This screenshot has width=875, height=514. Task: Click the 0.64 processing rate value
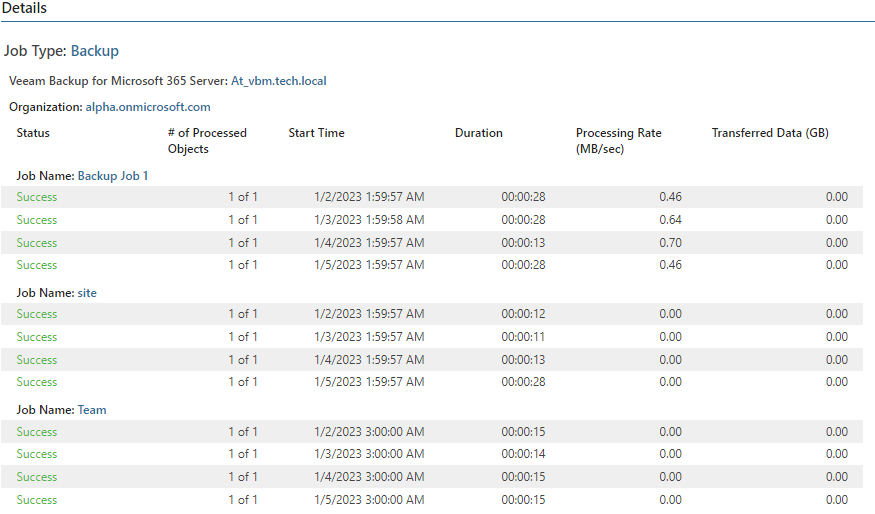point(670,220)
